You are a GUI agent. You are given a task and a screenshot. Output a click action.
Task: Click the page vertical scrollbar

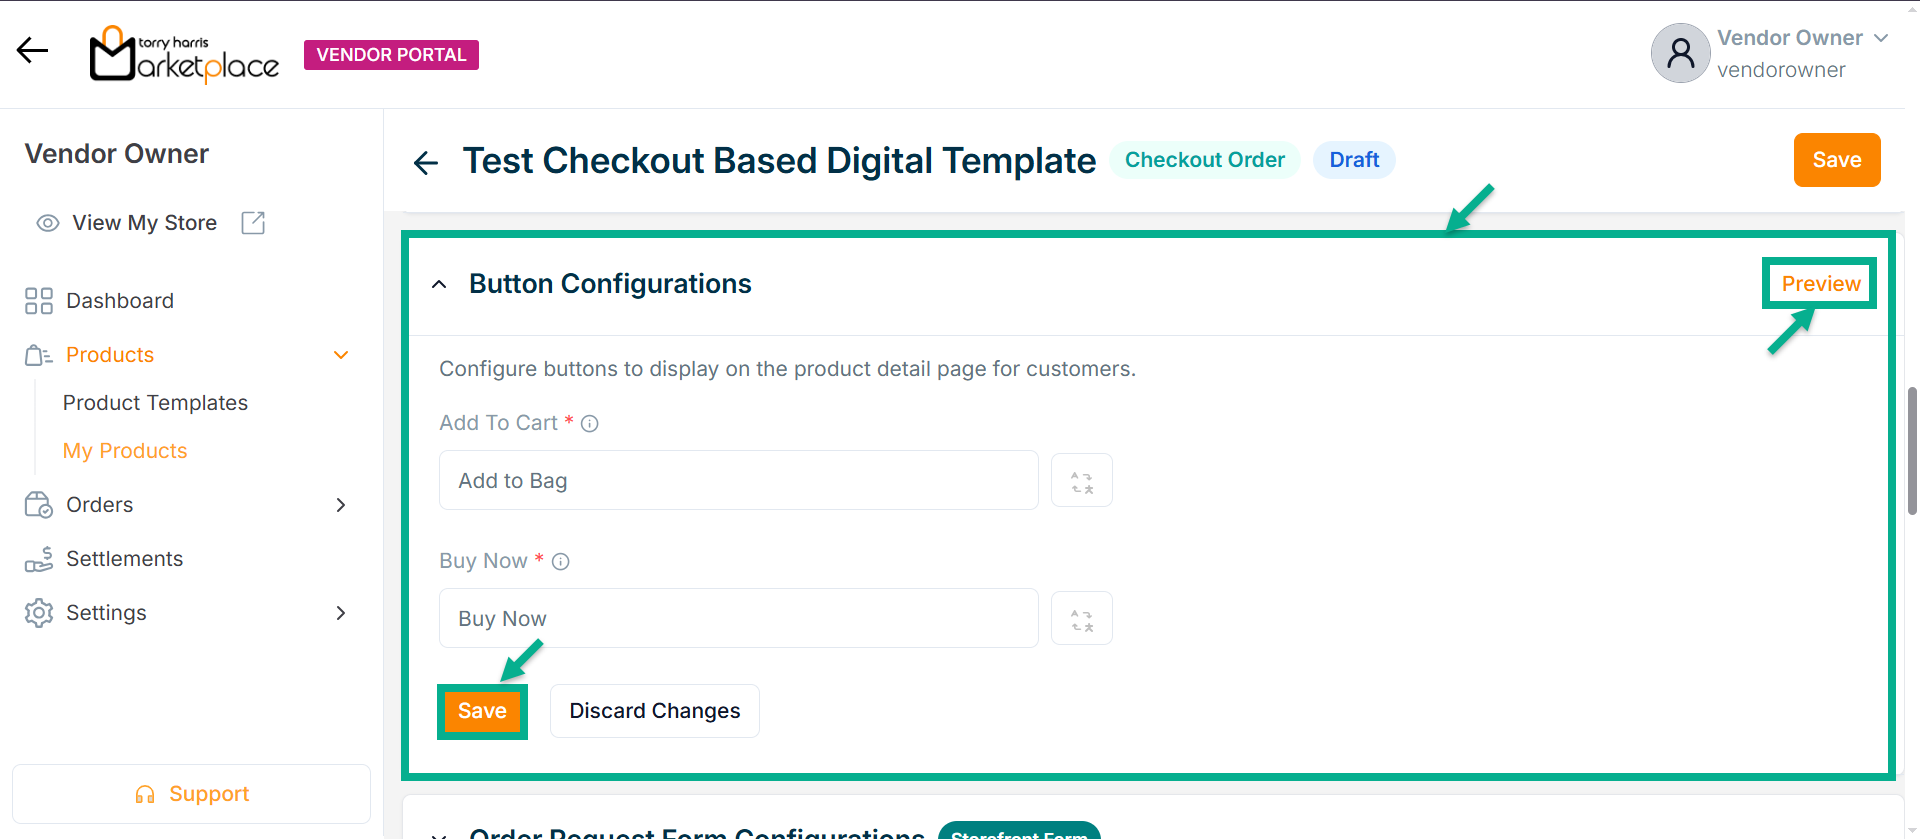click(1912, 450)
